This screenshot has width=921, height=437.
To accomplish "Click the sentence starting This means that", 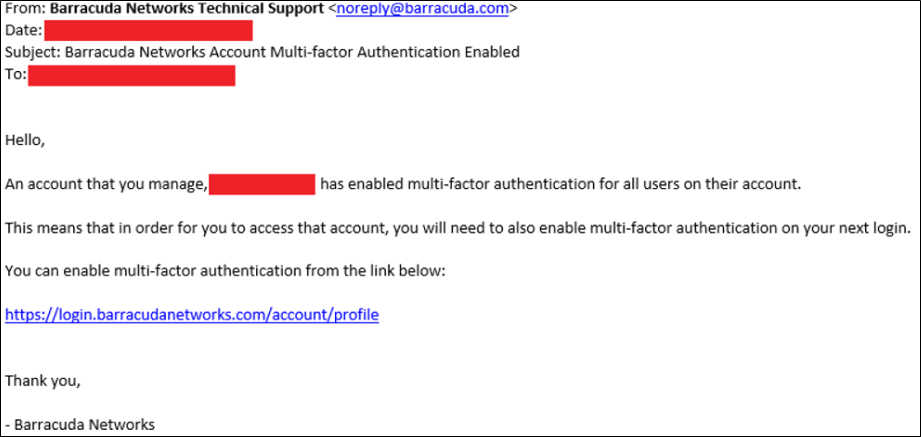I will pyautogui.click(x=458, y=228).
